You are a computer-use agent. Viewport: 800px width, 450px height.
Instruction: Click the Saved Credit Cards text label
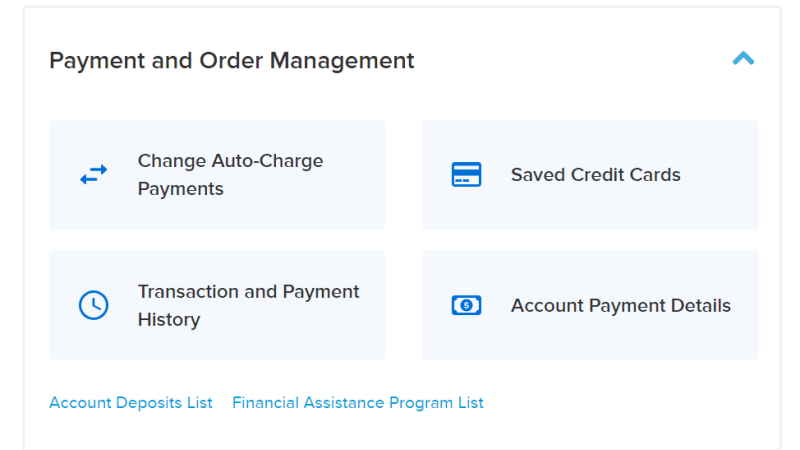(x=595, y=174)
